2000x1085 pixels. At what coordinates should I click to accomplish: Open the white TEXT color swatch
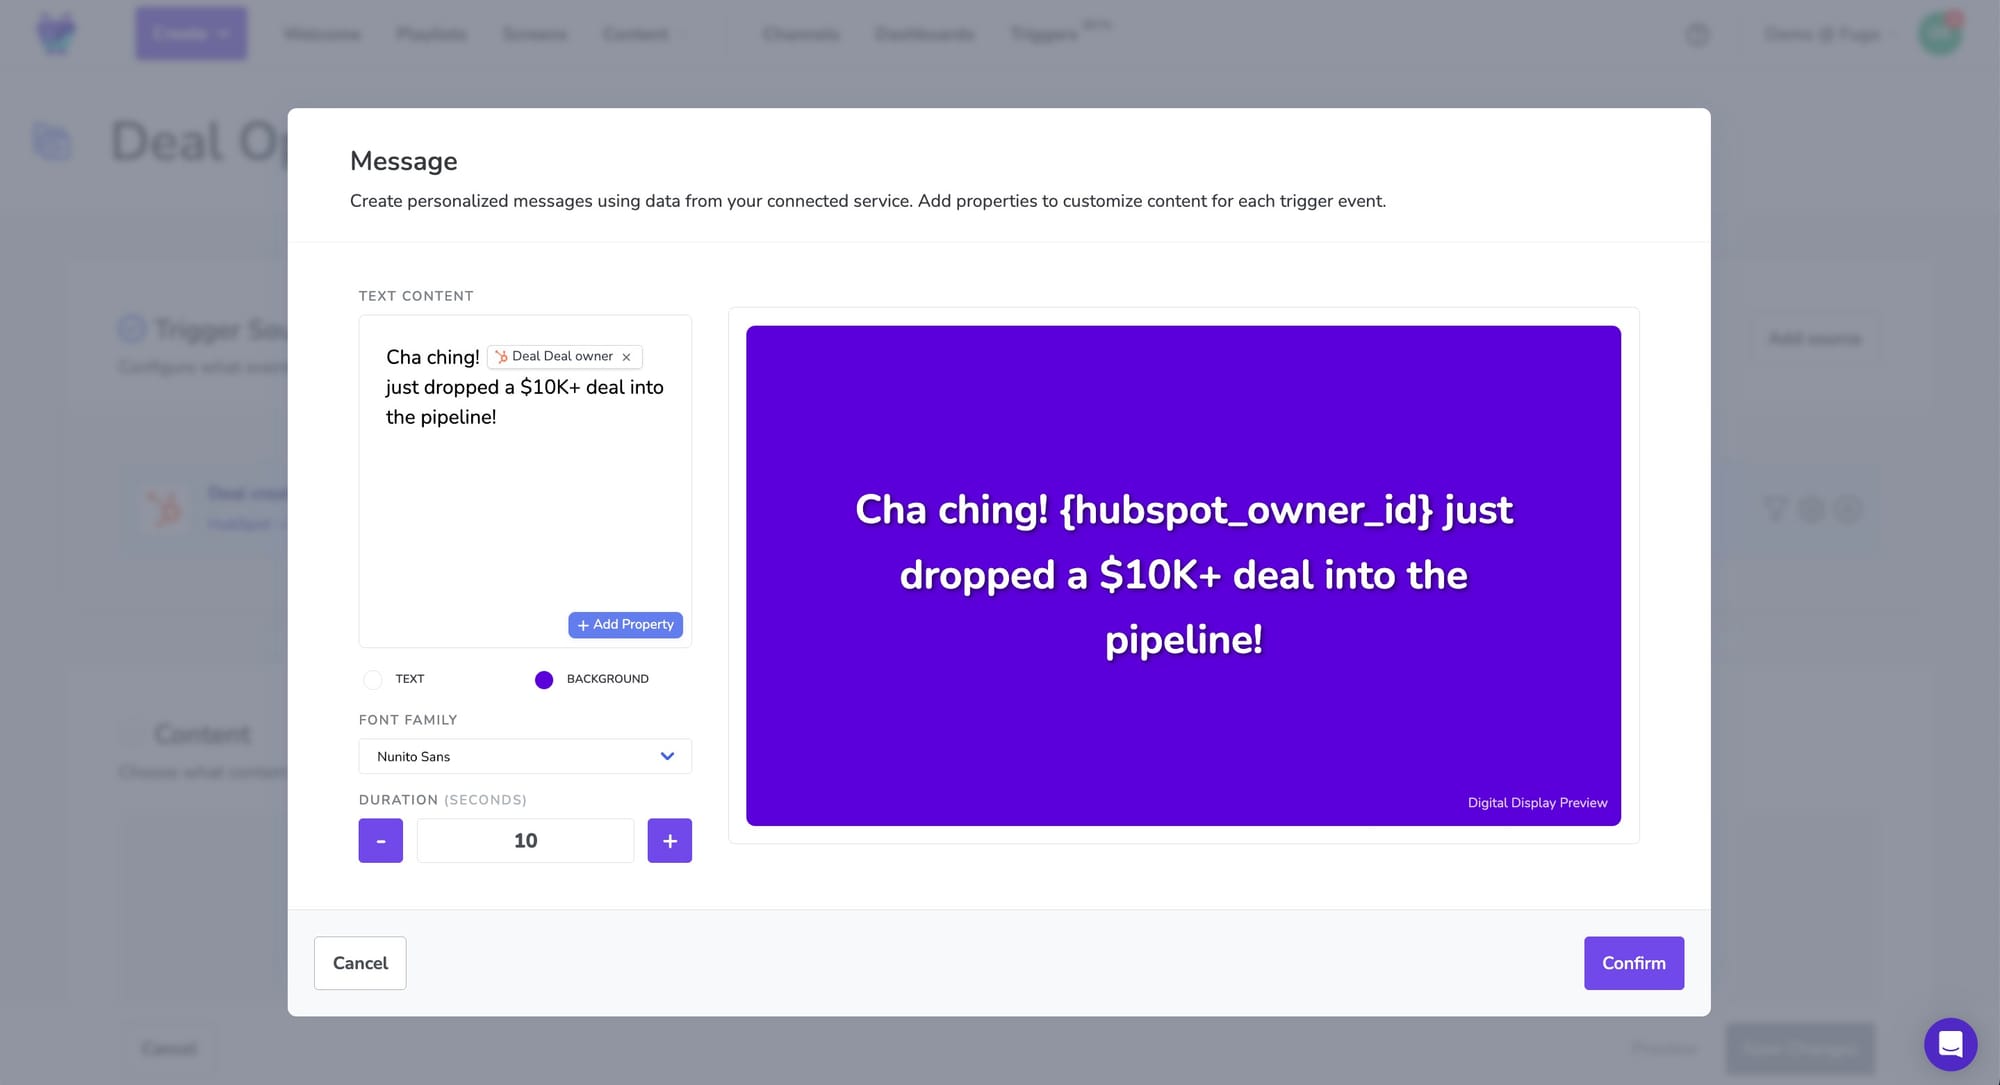pos(373,680)
